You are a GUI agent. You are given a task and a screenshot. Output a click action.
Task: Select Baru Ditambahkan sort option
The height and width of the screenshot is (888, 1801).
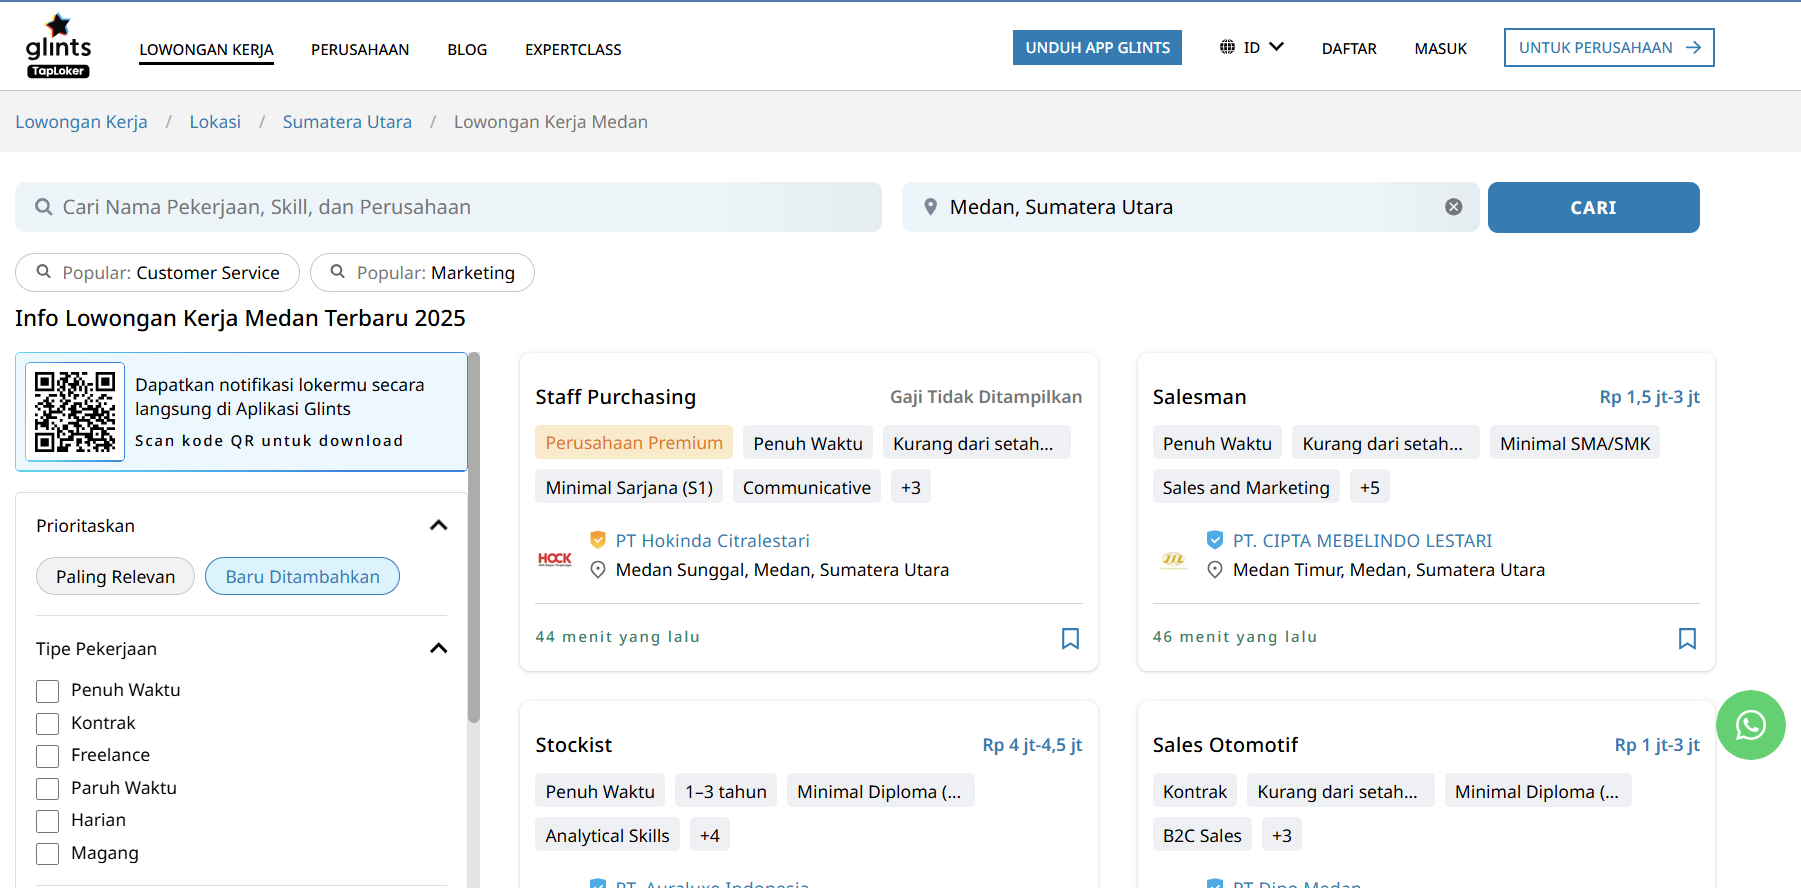tap(302, 576)
